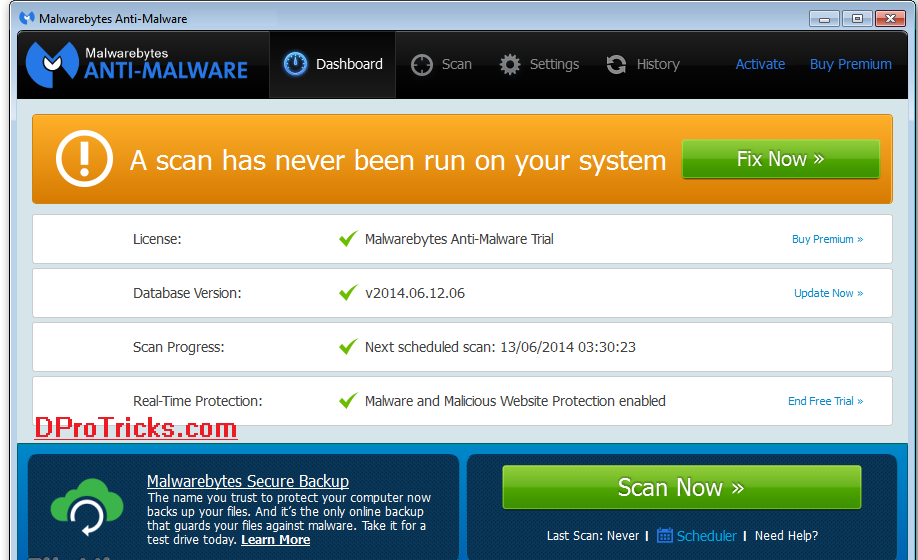The width and height of the screenshot is (918, 560).
Task: Click the Need Help? link
Action: pyautogui.click(x=786, y=535)
